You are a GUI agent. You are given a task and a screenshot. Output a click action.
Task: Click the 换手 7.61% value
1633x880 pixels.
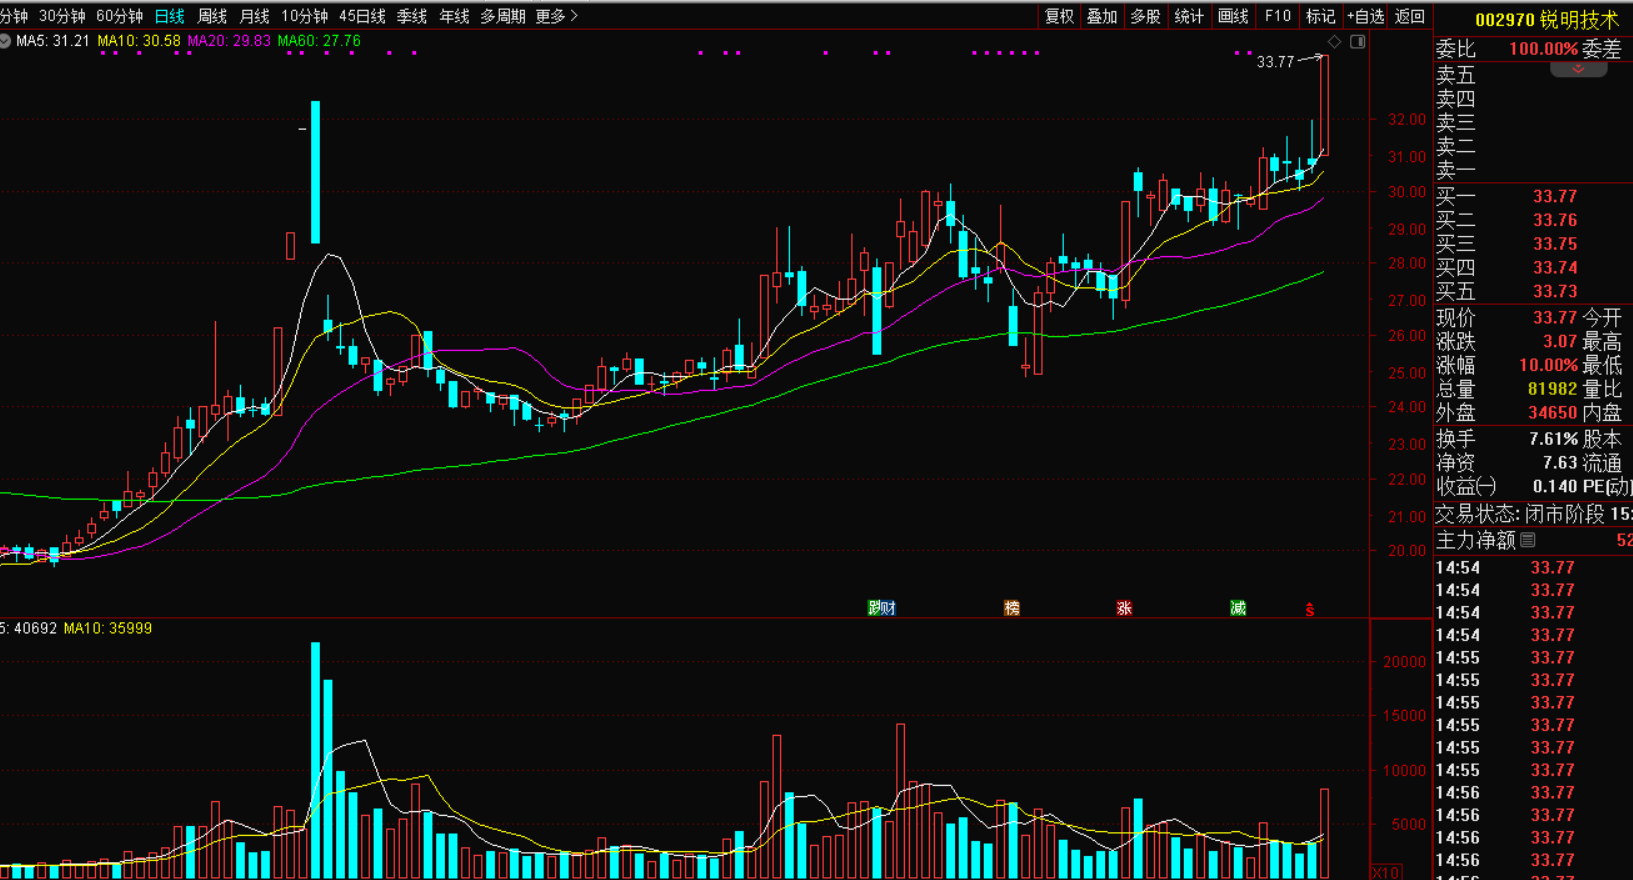click(1553, 439)
